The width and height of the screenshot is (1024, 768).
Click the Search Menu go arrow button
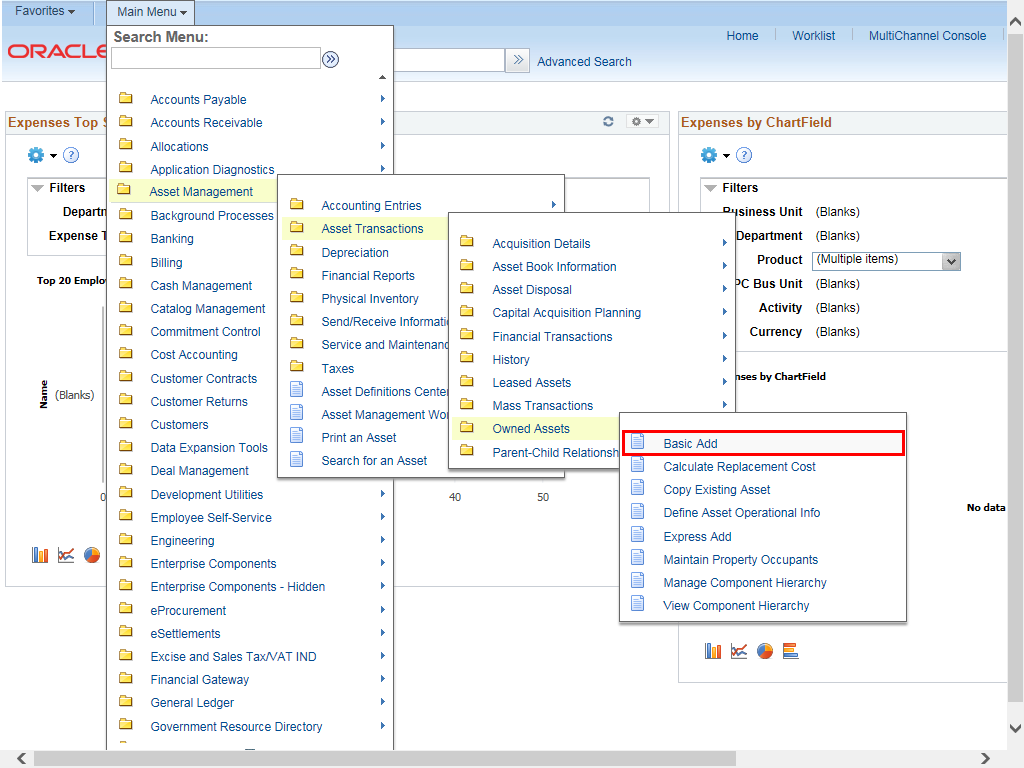pyautogui.click(x=330, y=60)
